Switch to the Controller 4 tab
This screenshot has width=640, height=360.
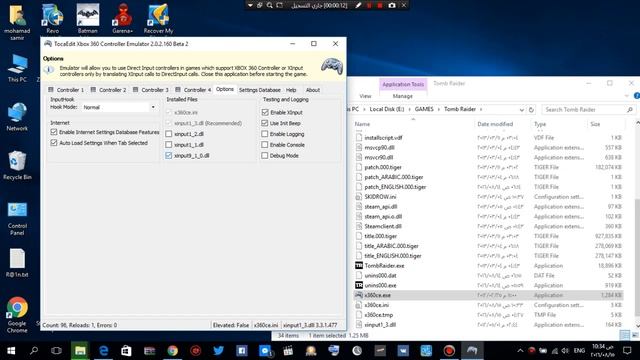coord(193,90)
